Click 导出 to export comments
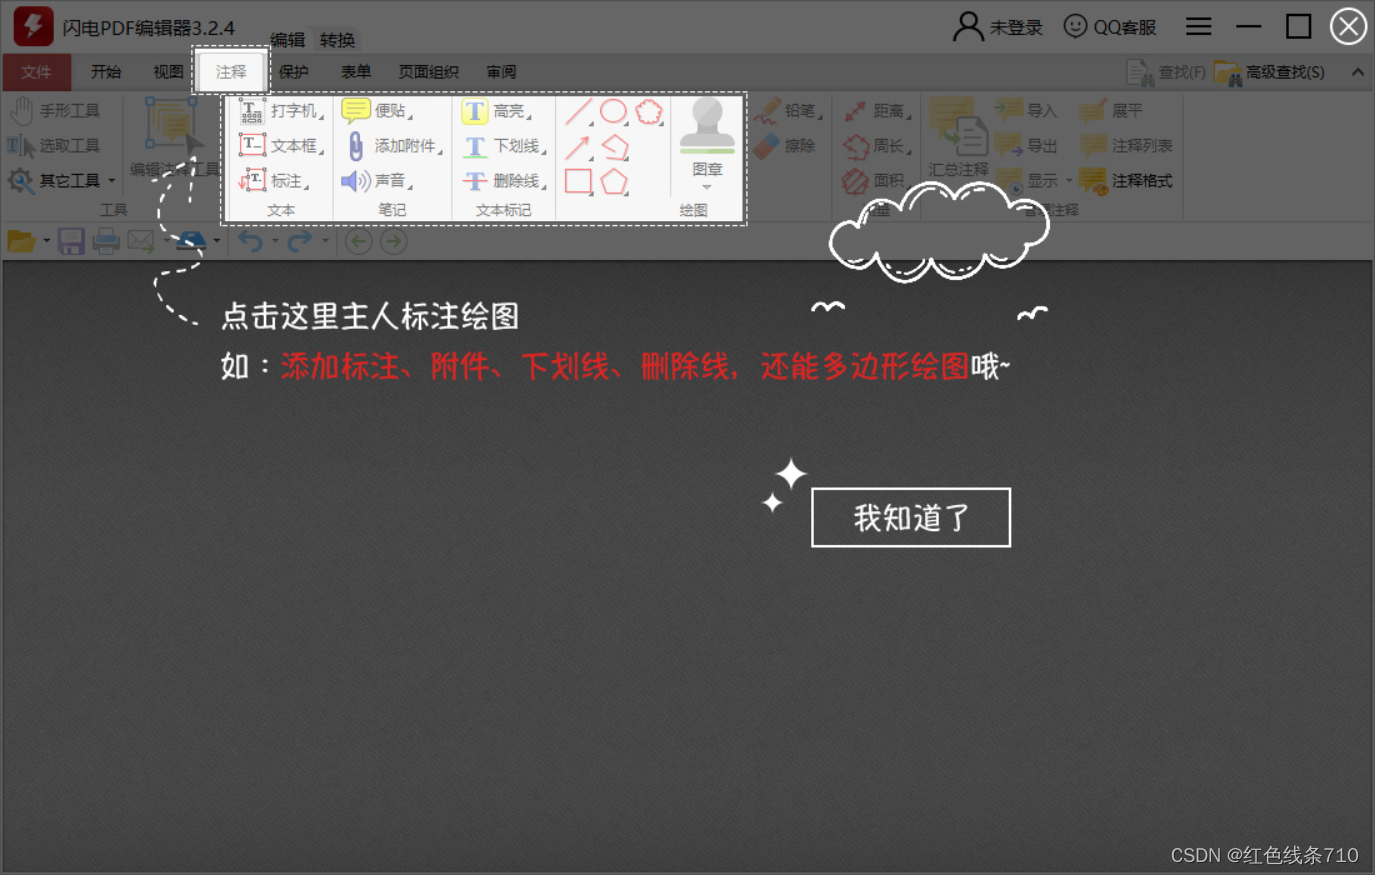The width and height of the screenshot is (1375, 875). point(1027,145)
